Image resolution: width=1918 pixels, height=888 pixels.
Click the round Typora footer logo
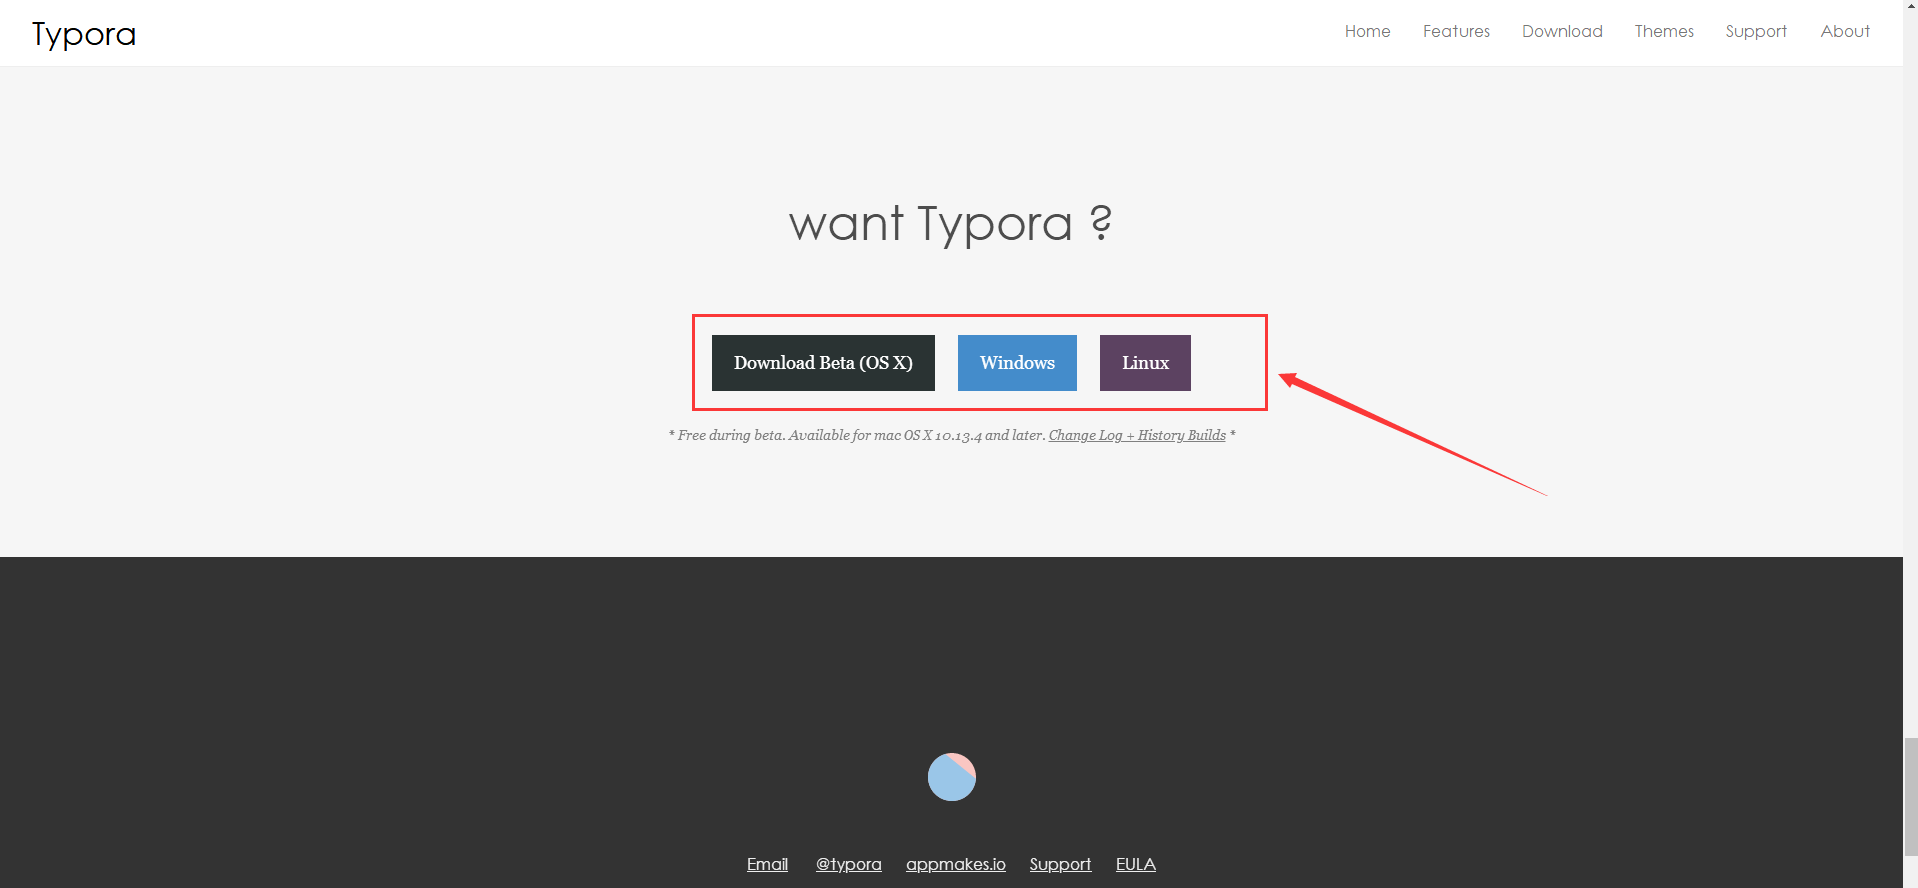[952, 777]
